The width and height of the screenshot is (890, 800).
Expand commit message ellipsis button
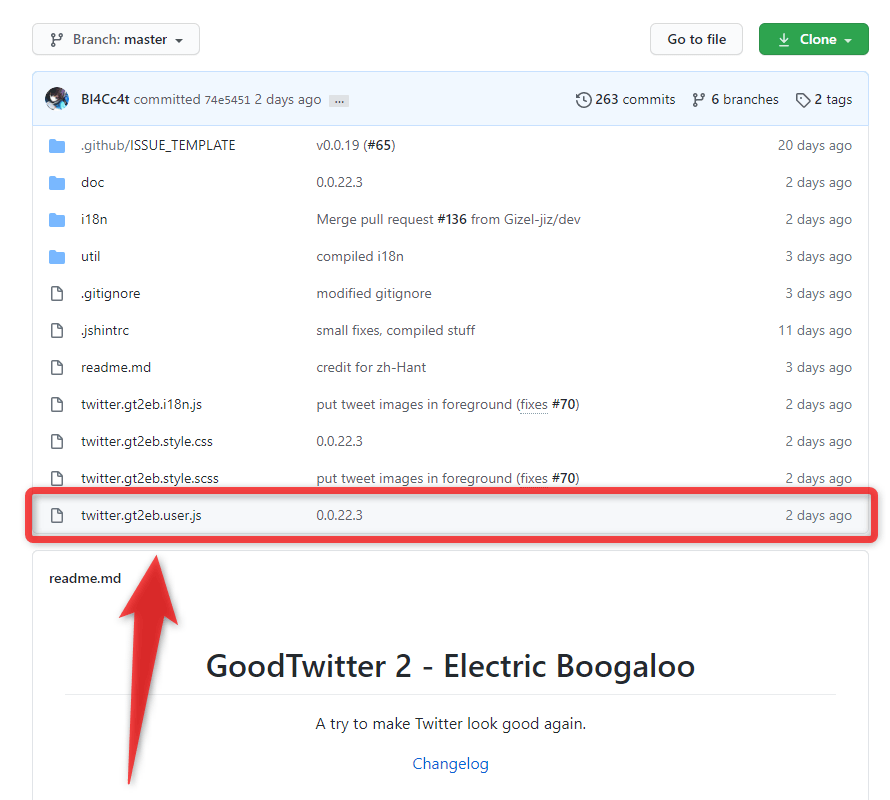339,100
